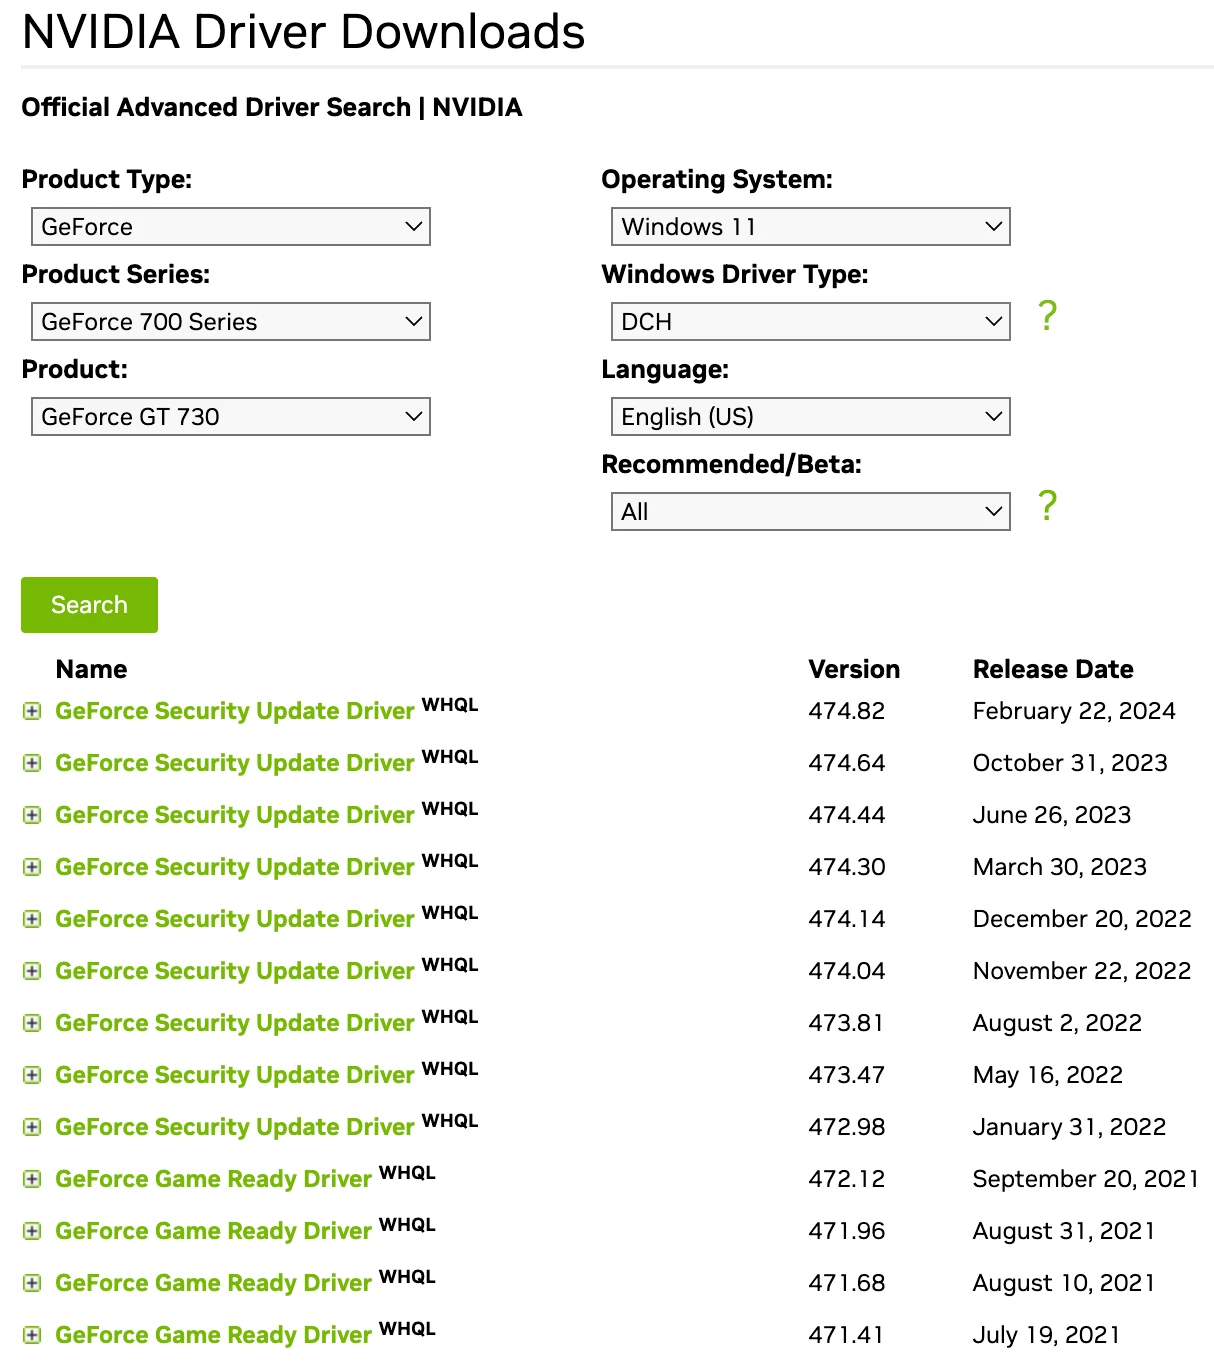Select the Version column header
This screenshot has width=1214, height=1370.
(854, 669)
